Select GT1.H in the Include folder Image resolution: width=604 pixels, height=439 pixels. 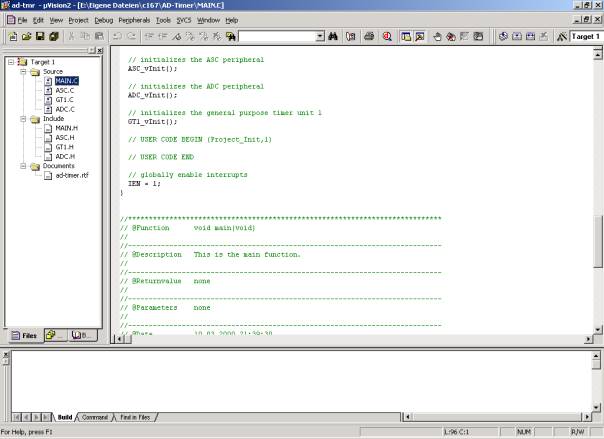click(x=64, y=147)
